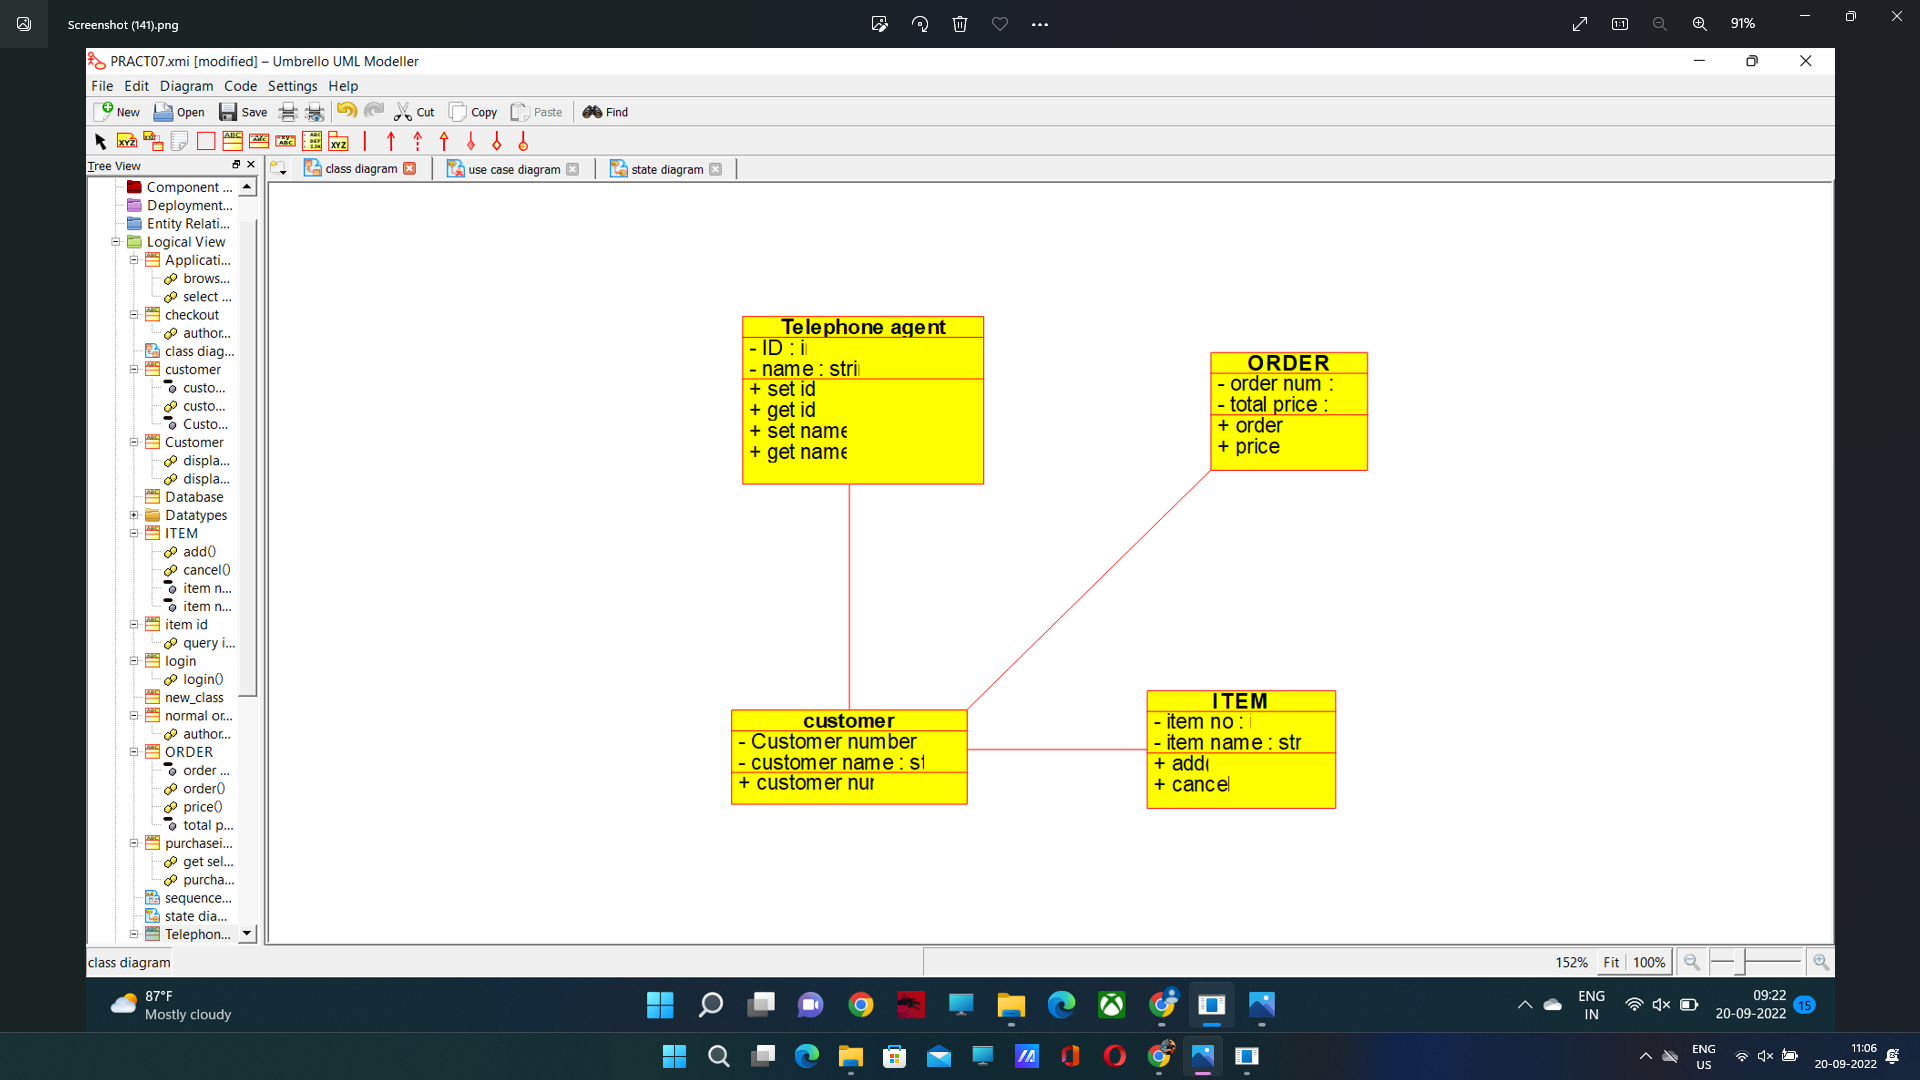The image size is (1920, 1080).
Task: Click the New document button
Action: tap(116, 111)
